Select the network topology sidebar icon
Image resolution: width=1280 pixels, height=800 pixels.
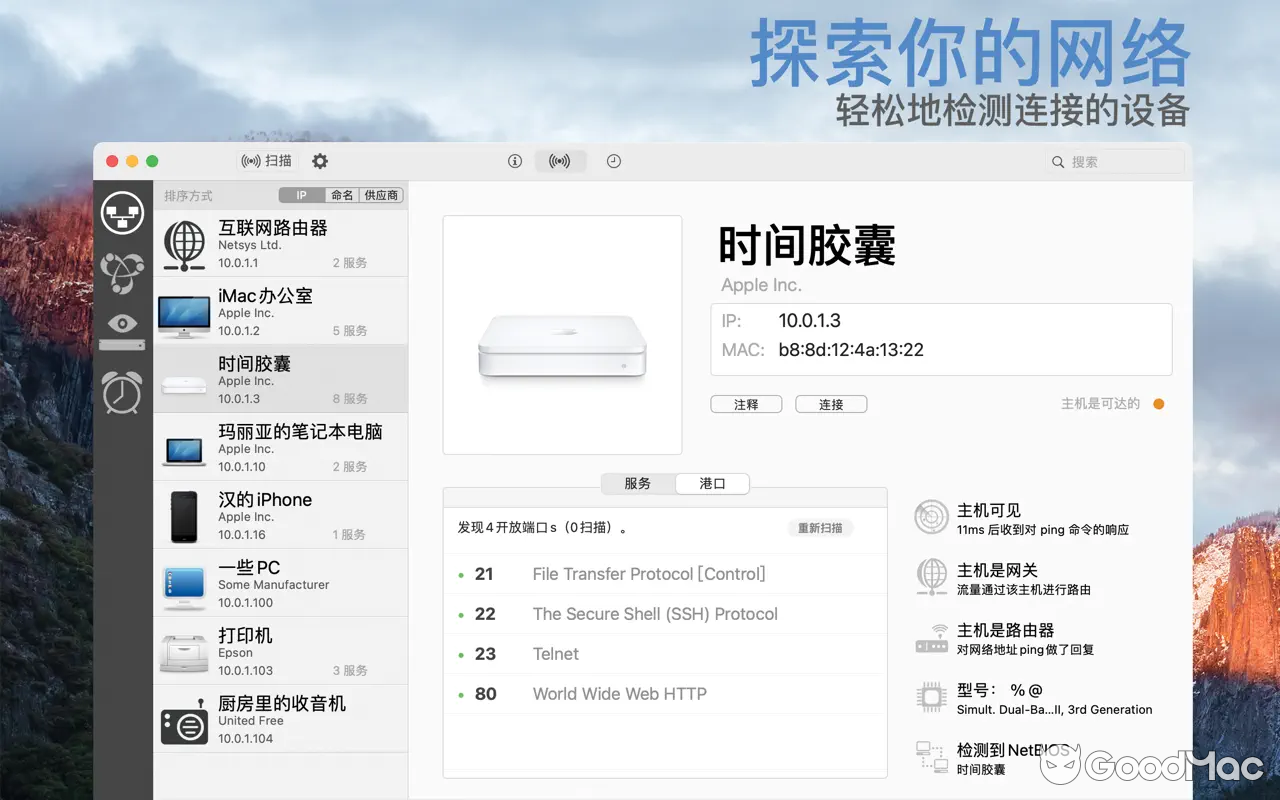[122, 212]
